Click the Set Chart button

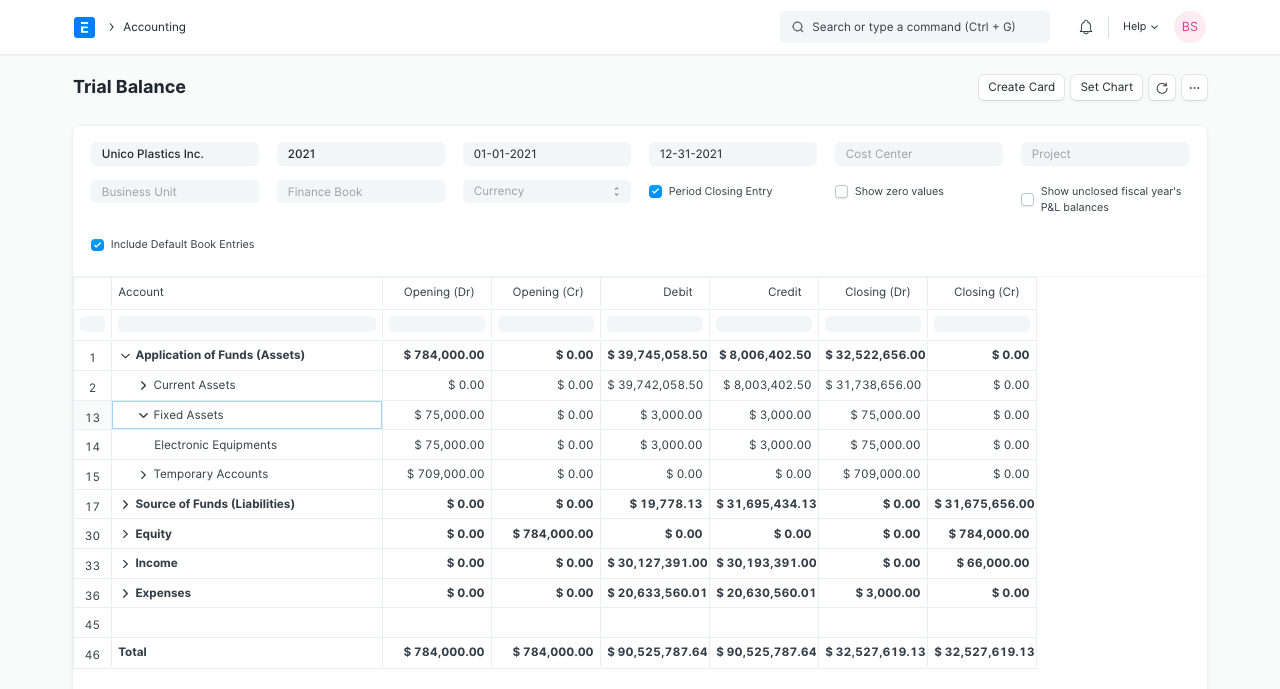pyautogui.click(x=1106, y=88)
